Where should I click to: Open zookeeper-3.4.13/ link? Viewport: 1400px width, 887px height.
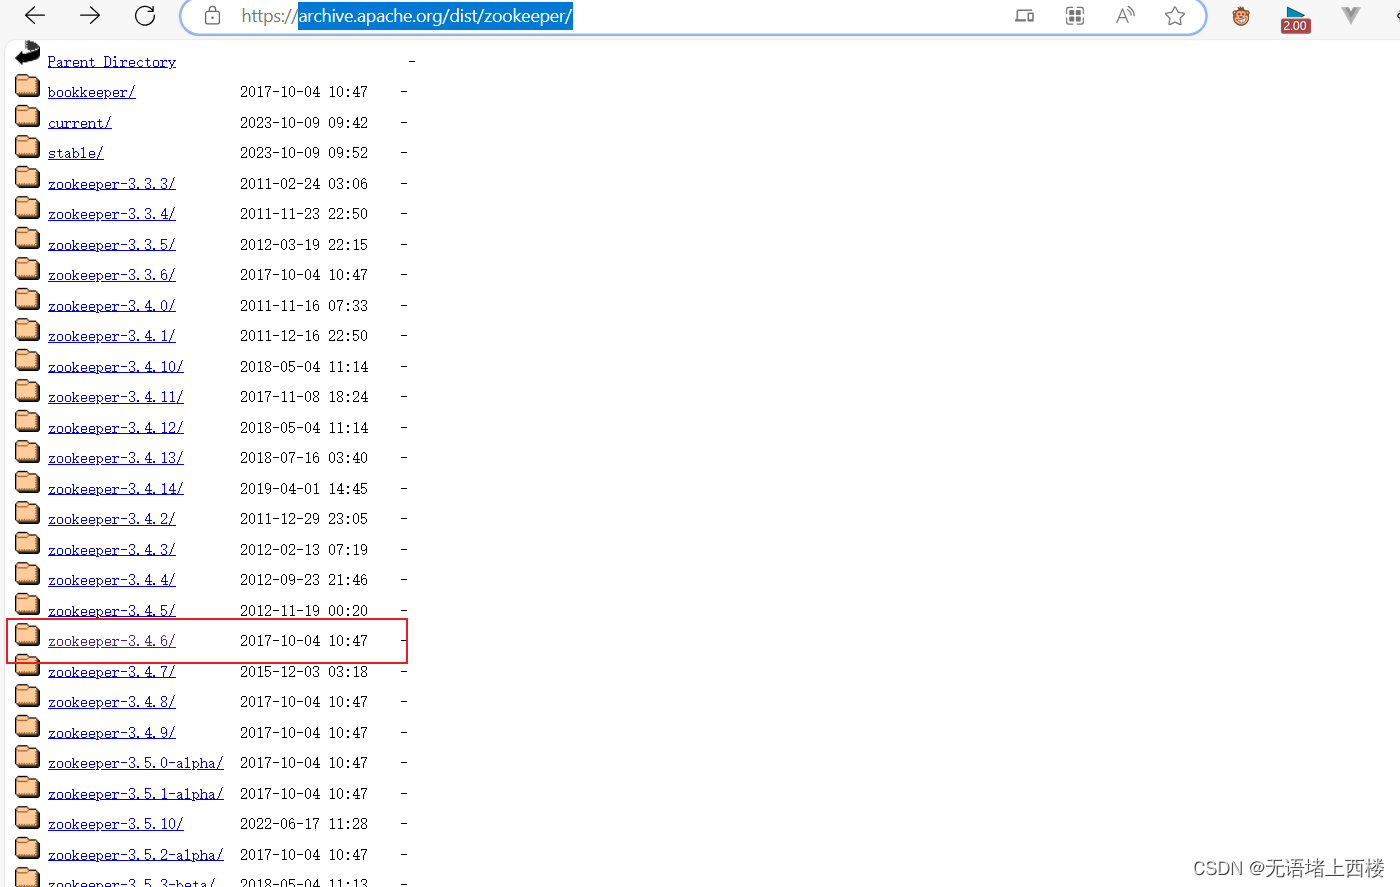[116, 458]
